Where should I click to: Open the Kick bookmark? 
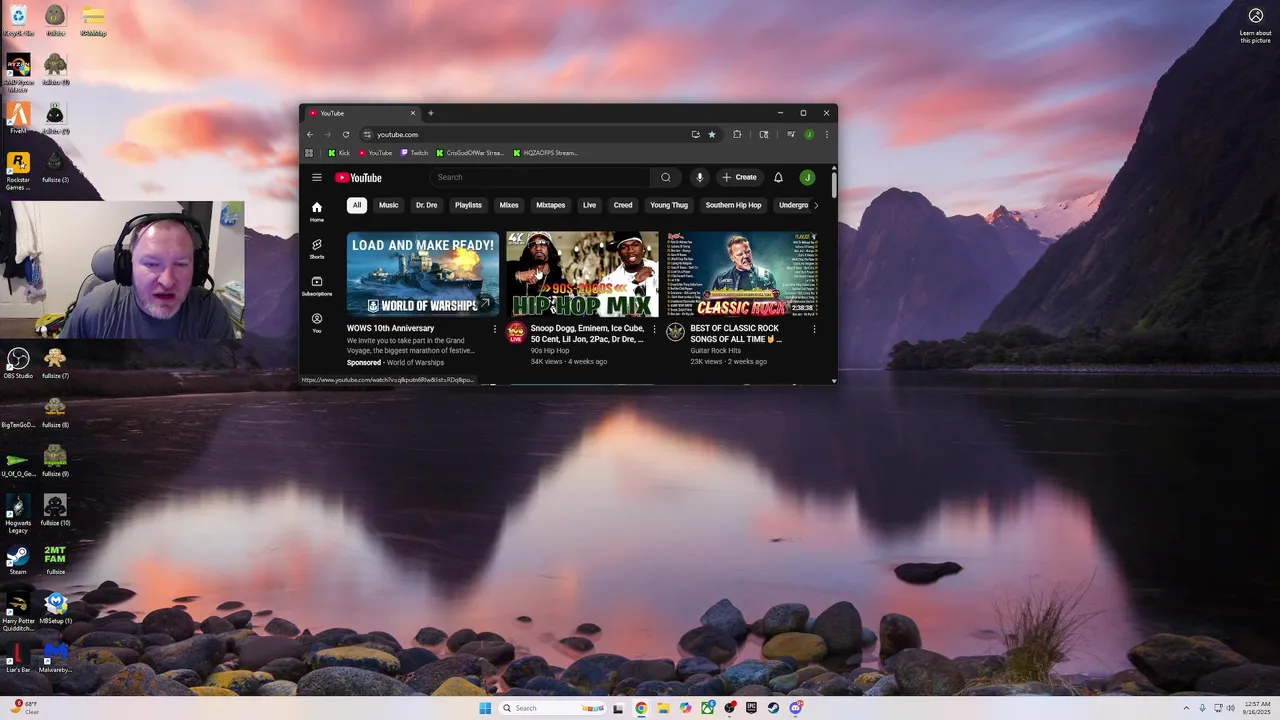pos(339,153)
